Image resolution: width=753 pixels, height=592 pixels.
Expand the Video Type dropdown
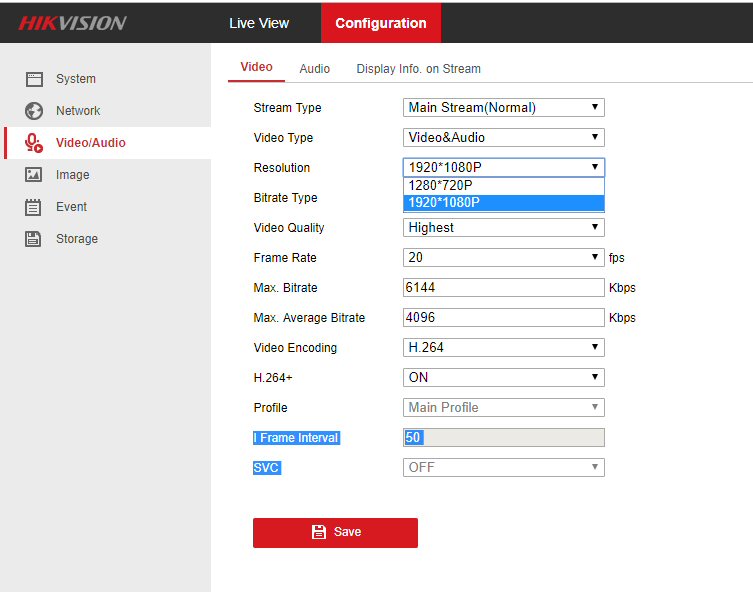coord(503,138)
